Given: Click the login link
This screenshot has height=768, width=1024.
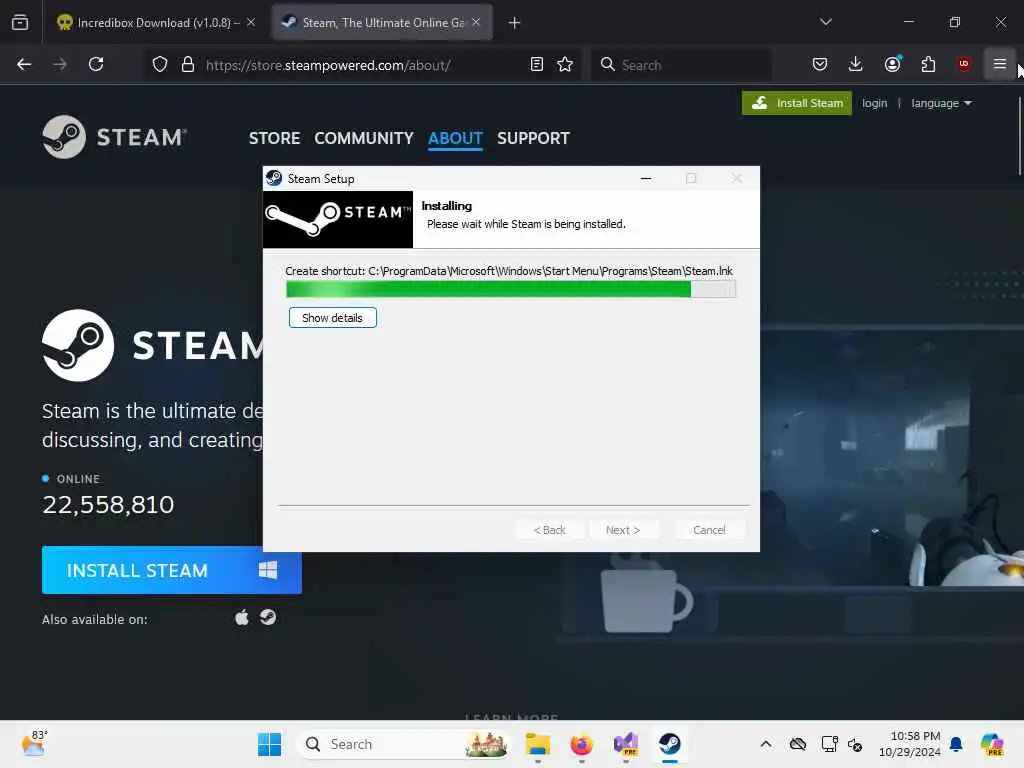Looking at the screenshot, I should [x=874, y=103].
